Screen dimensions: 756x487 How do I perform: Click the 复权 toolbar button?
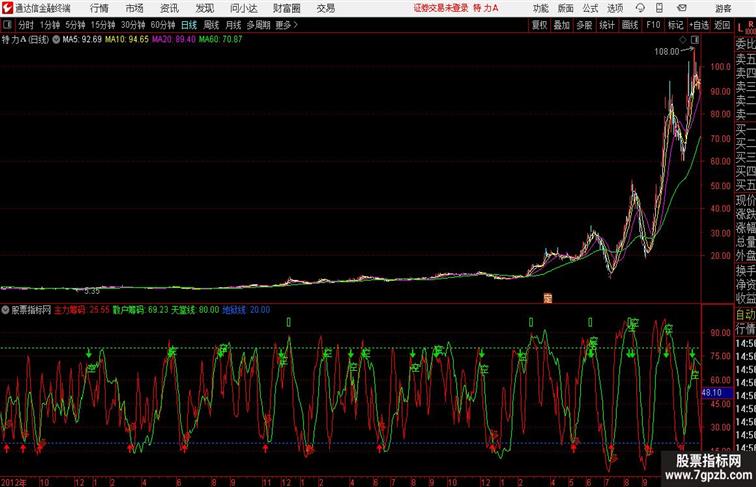click(540, 25)
